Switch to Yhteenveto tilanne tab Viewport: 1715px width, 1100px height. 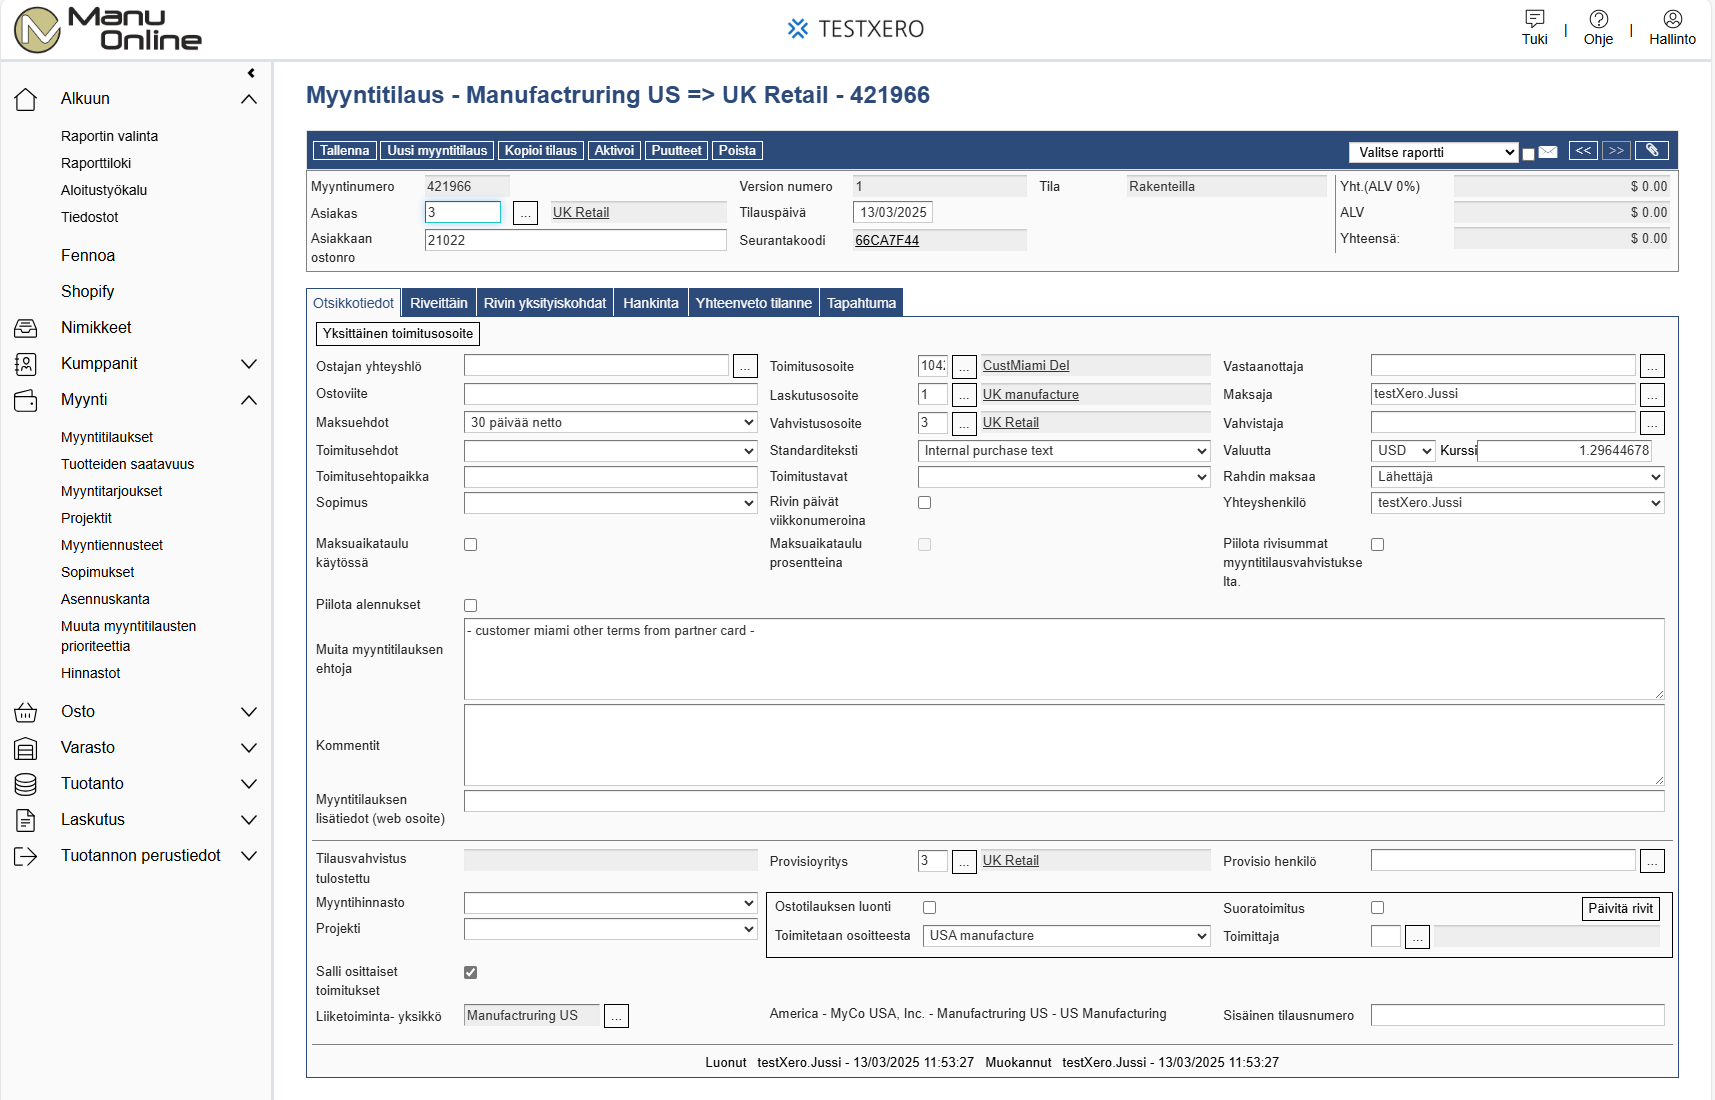click(x=754, y=303)
